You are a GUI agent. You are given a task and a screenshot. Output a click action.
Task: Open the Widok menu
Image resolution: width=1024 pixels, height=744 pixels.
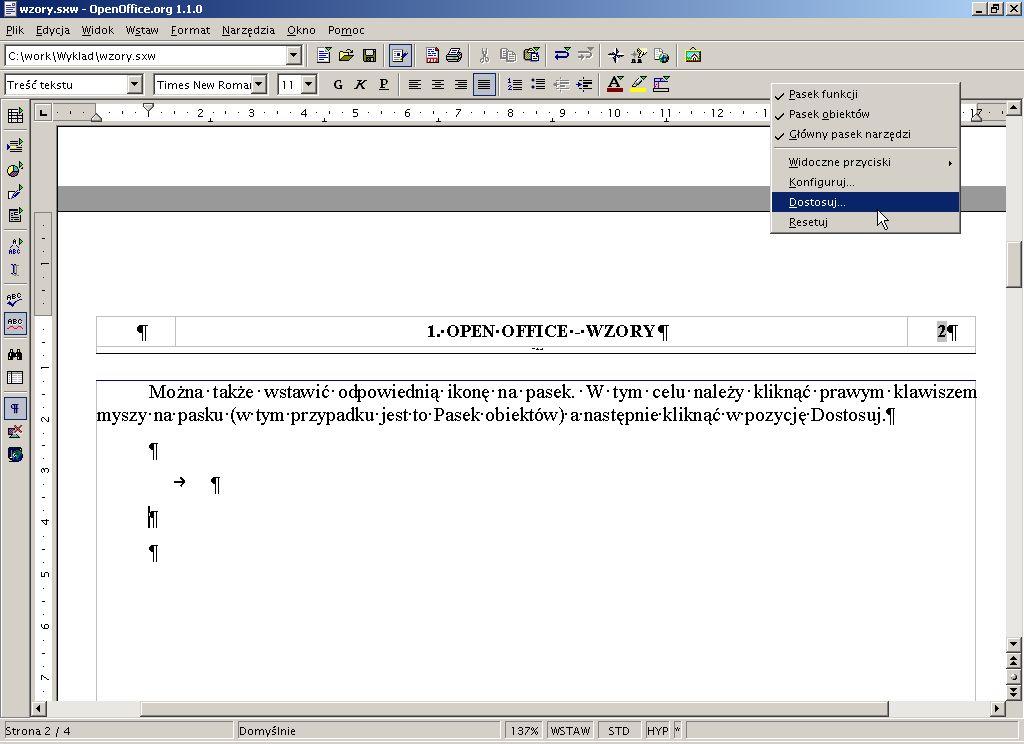point(98,30)
